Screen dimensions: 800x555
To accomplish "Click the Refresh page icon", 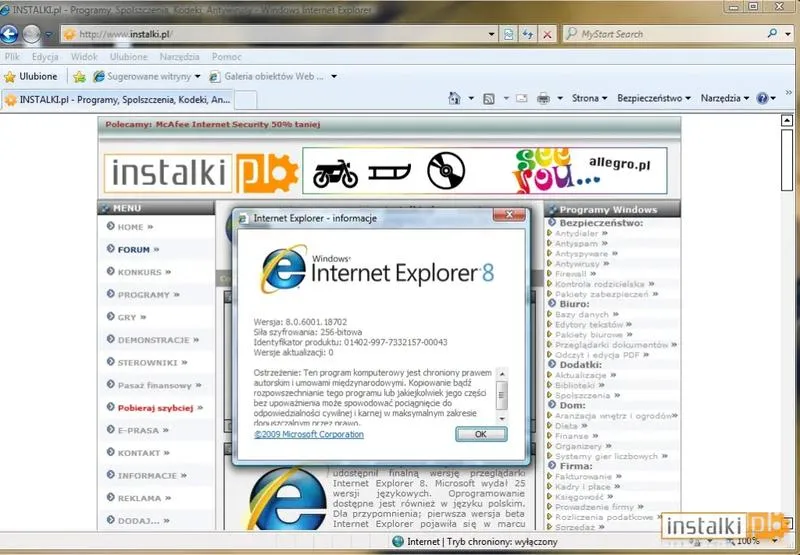I will (x=528, y=34).
